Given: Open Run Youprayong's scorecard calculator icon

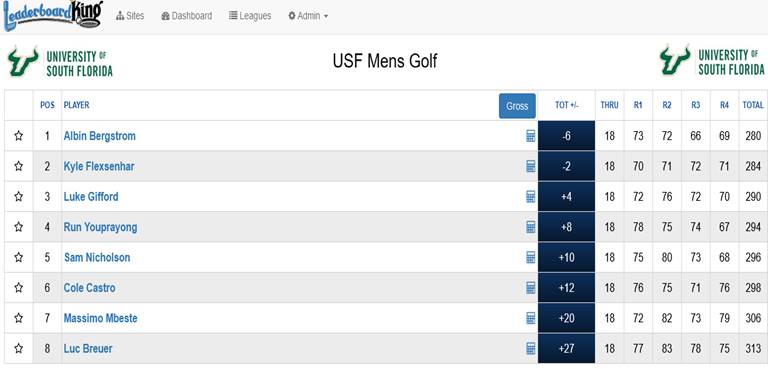Looking at the screenshot, I should [530, 227].
